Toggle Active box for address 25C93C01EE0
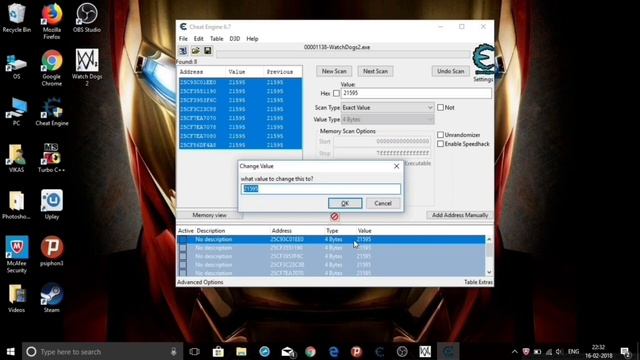The width and height of the screenshot is (640, 360). [x=183, y=239]
